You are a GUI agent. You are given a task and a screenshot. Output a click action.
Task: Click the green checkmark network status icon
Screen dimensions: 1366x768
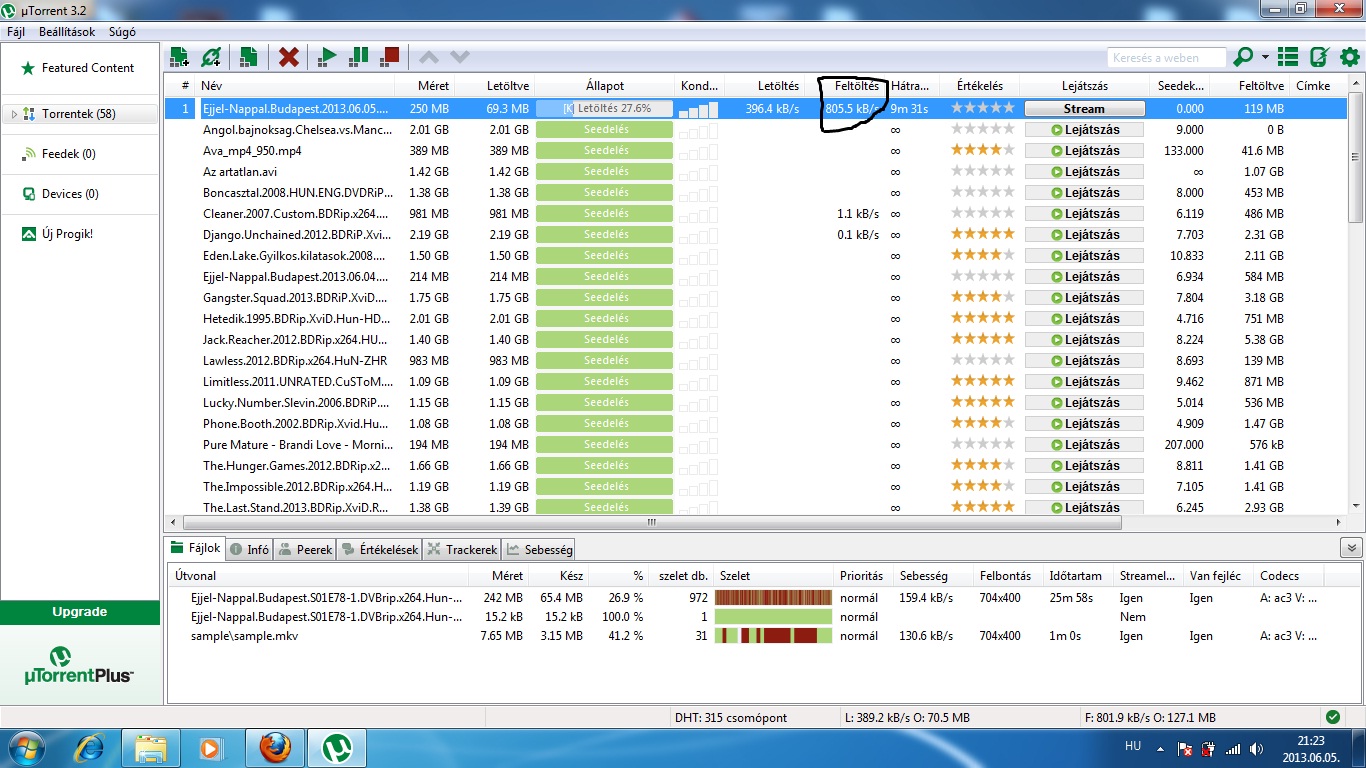click(x=1332, y=717)
